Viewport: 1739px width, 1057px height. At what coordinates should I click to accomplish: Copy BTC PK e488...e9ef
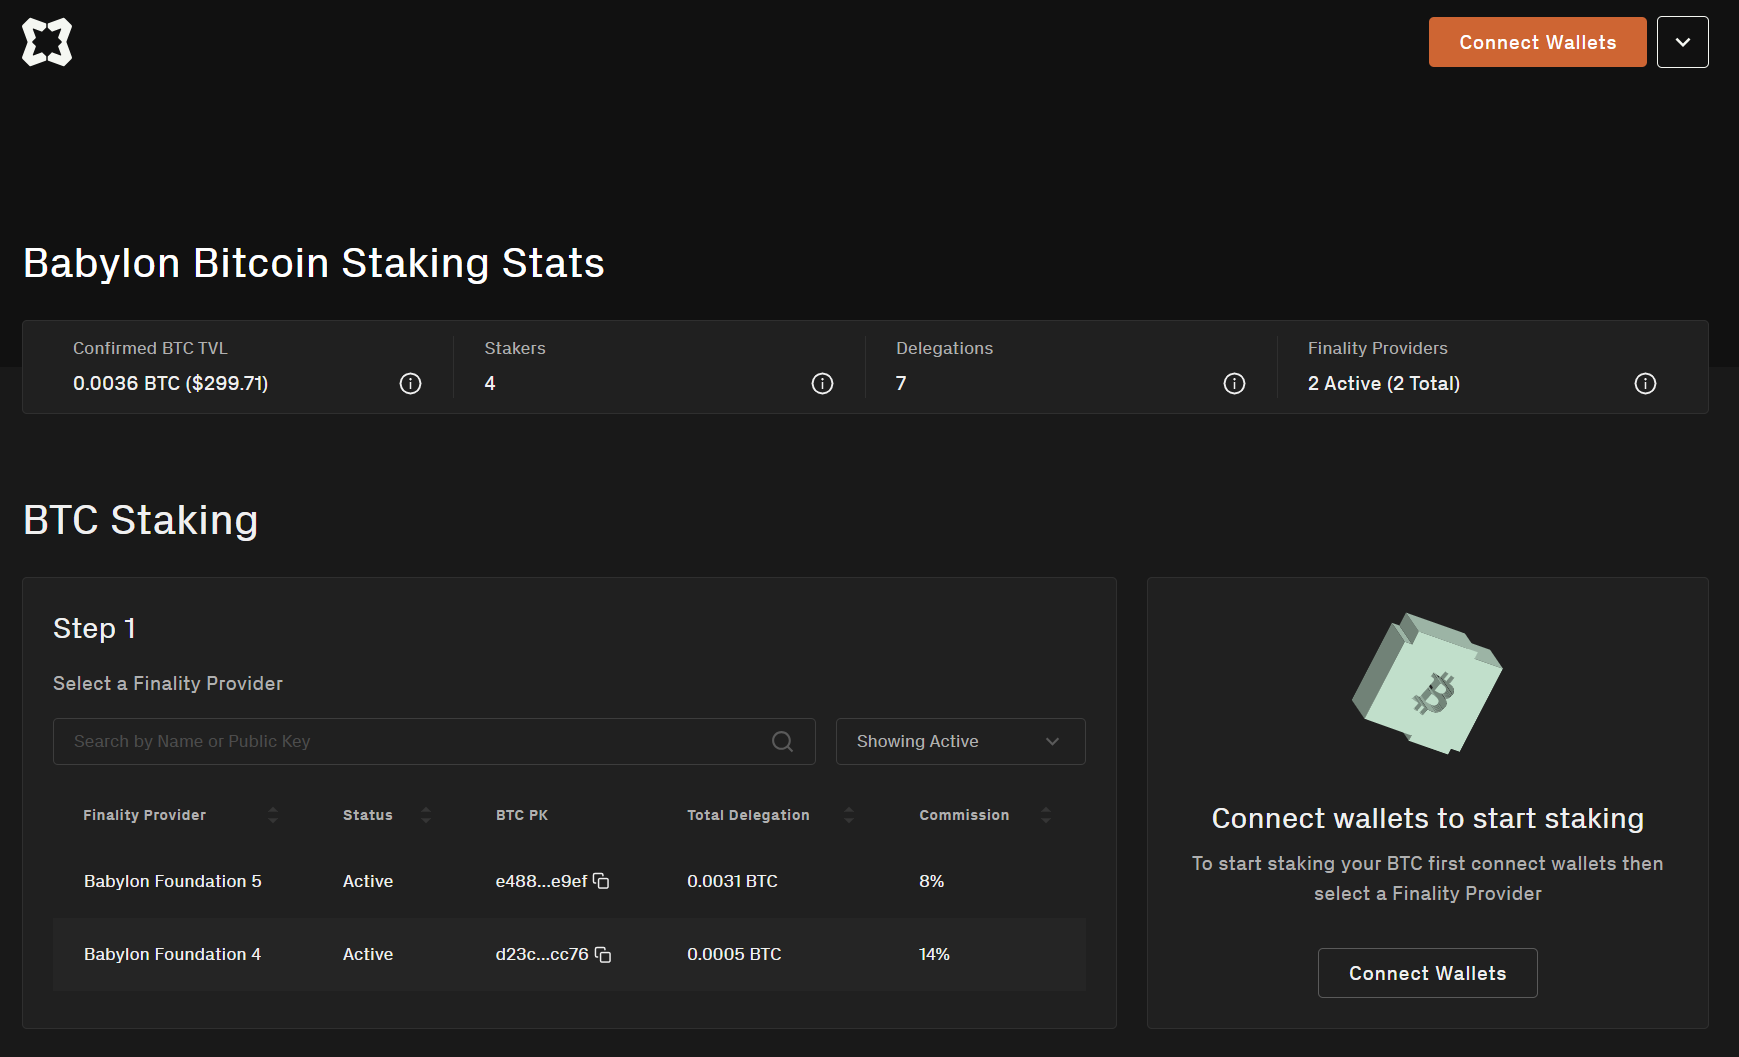click(601, 881)
